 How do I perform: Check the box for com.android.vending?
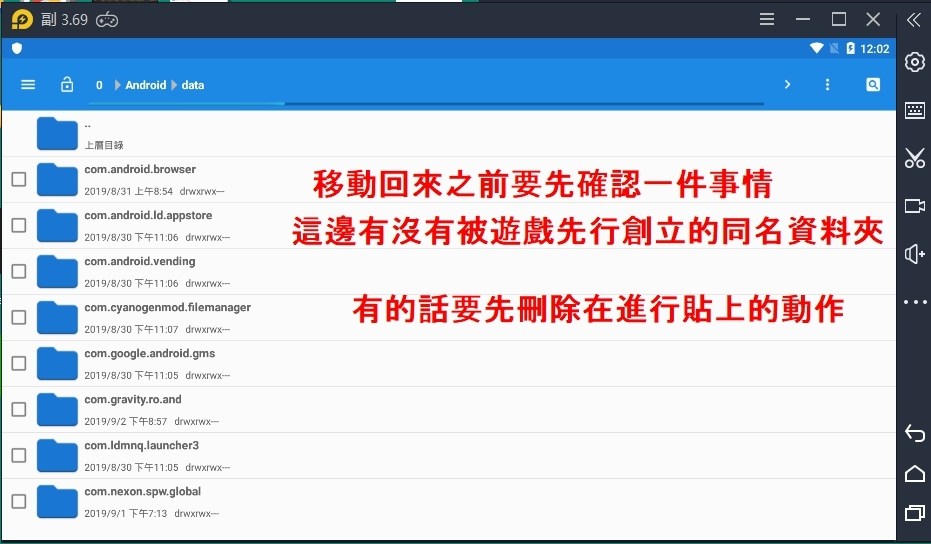tap(19, 271)
